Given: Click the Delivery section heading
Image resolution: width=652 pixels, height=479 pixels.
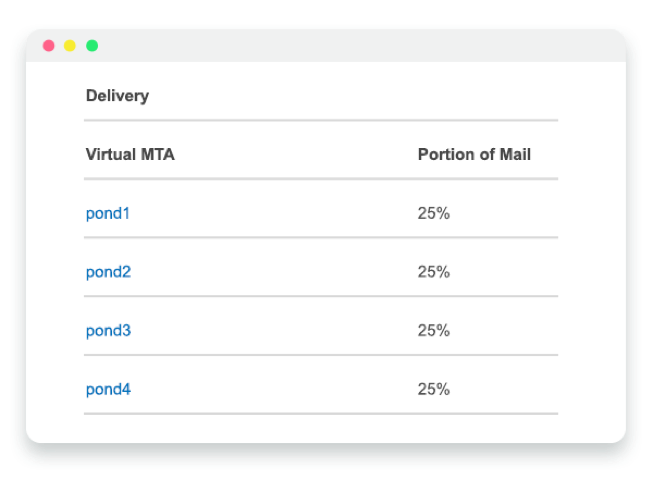Looking at the screenshot, I should click(117, 96).
